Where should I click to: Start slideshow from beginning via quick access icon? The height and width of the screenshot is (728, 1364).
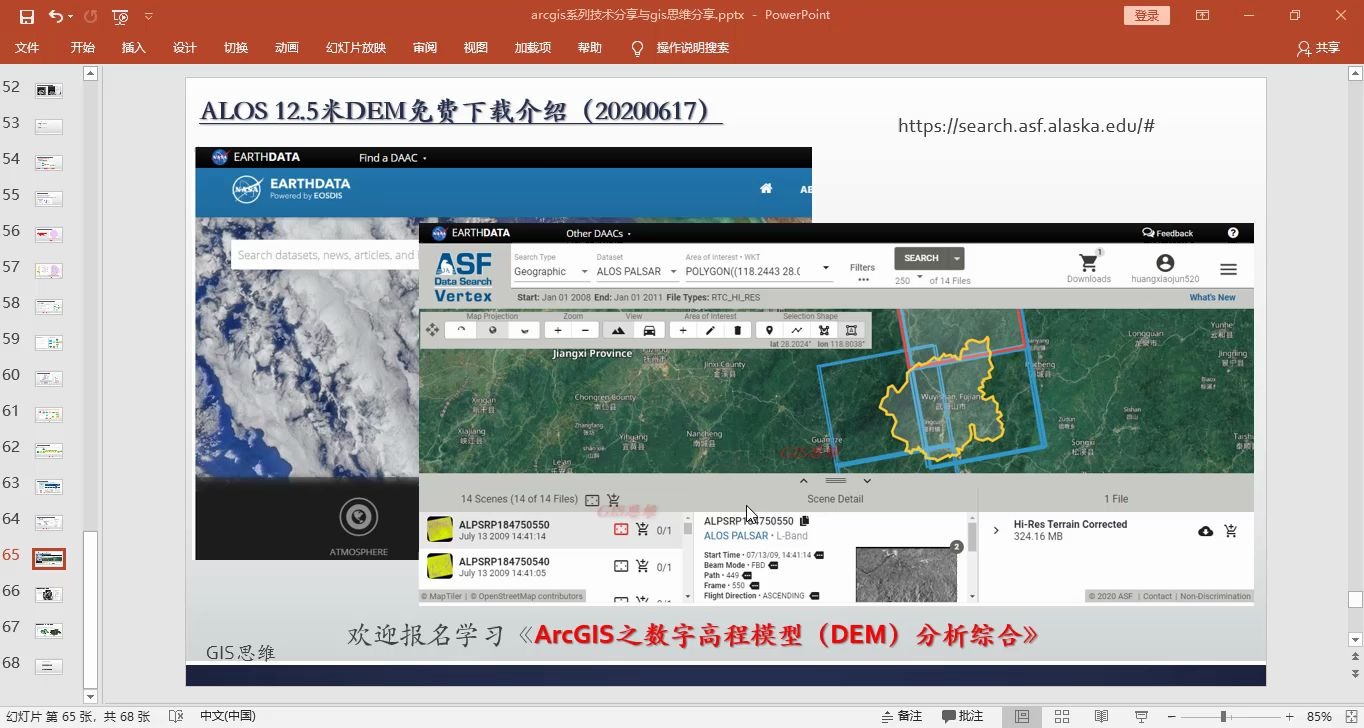coord(121,16)
